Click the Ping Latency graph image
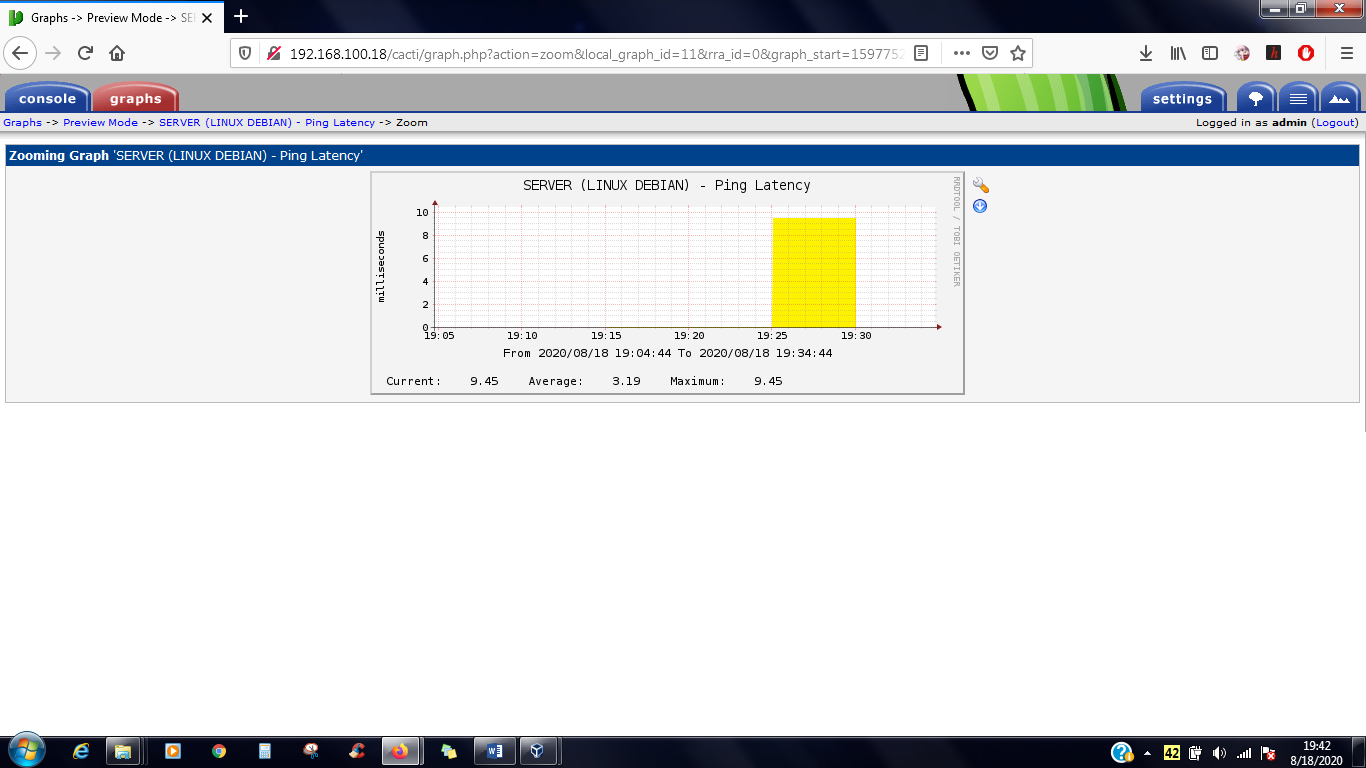1366x768 pixels. (x=667, y=283)
